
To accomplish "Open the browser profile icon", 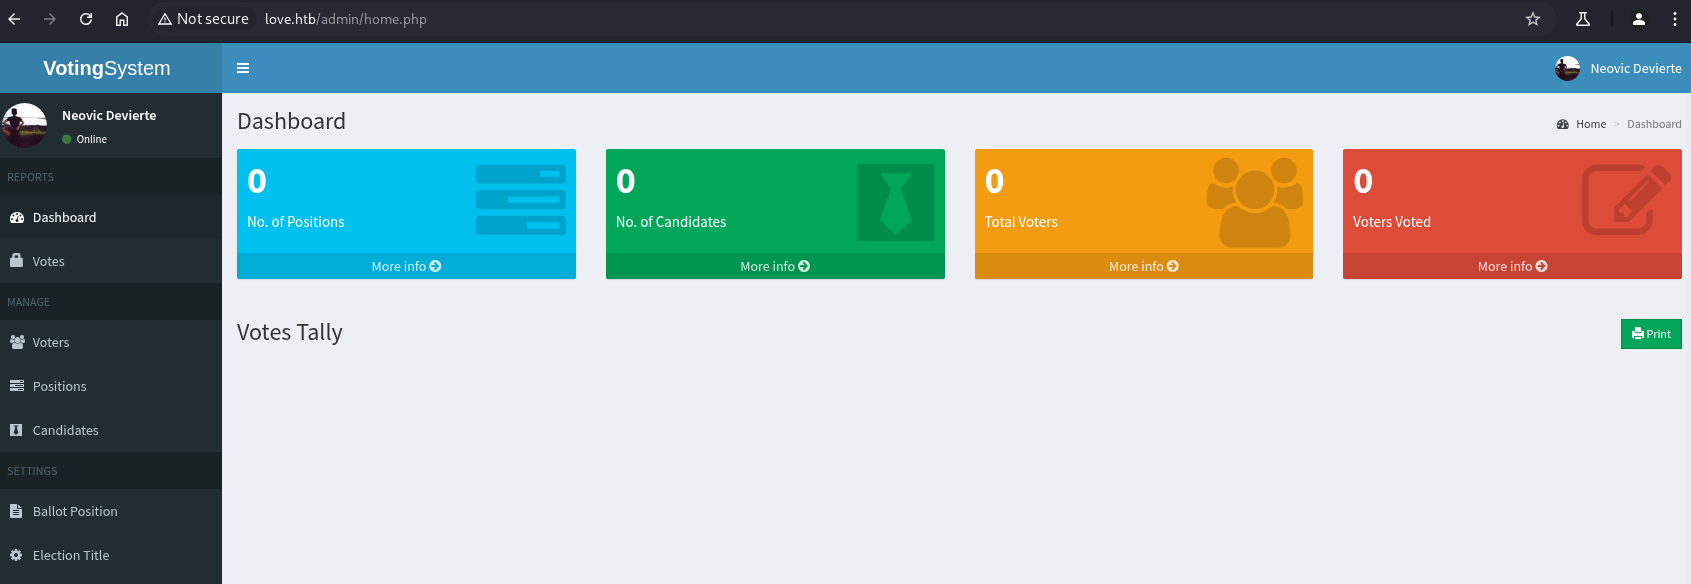I will pos(1639,19).
